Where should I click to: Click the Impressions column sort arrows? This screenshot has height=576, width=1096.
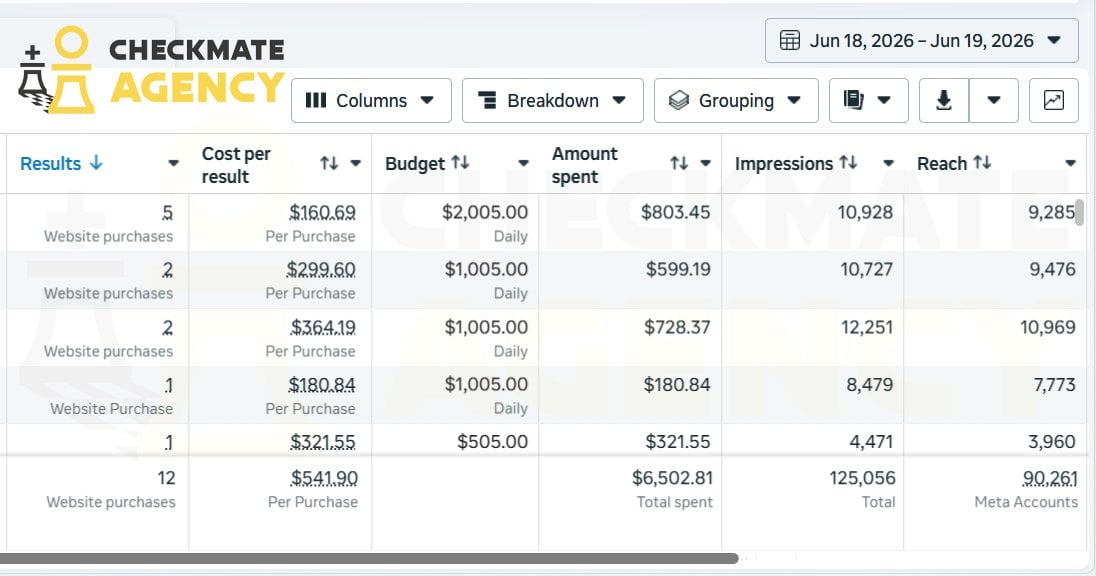[849, 163]
